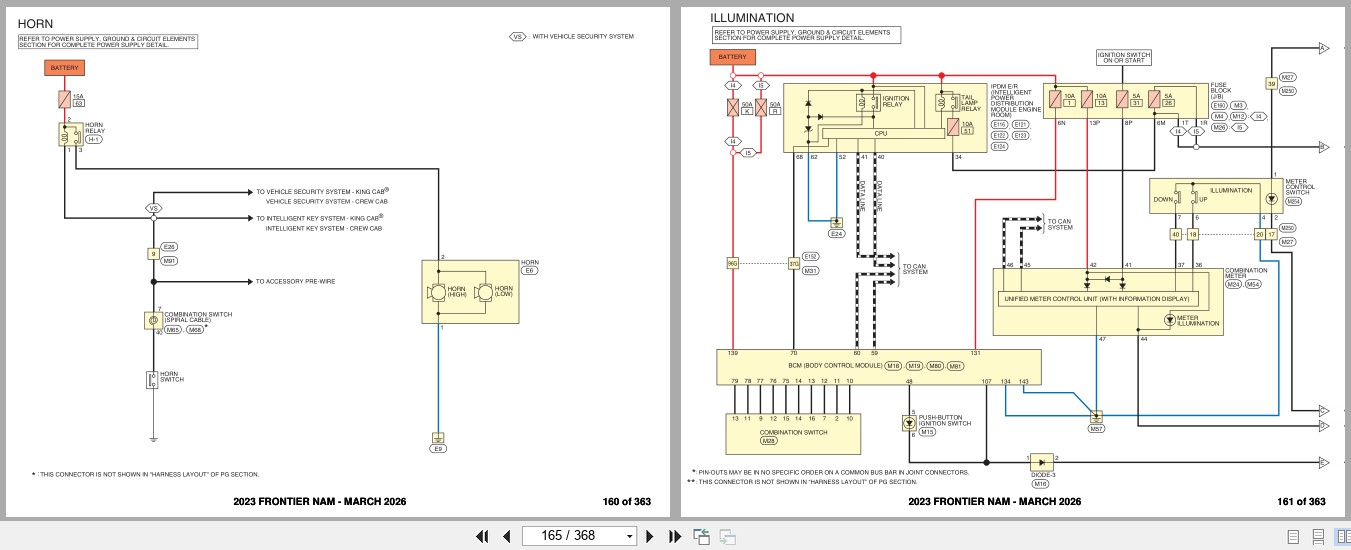Jump to the last page
The image size is (1351, 550).
pos(674,536)
